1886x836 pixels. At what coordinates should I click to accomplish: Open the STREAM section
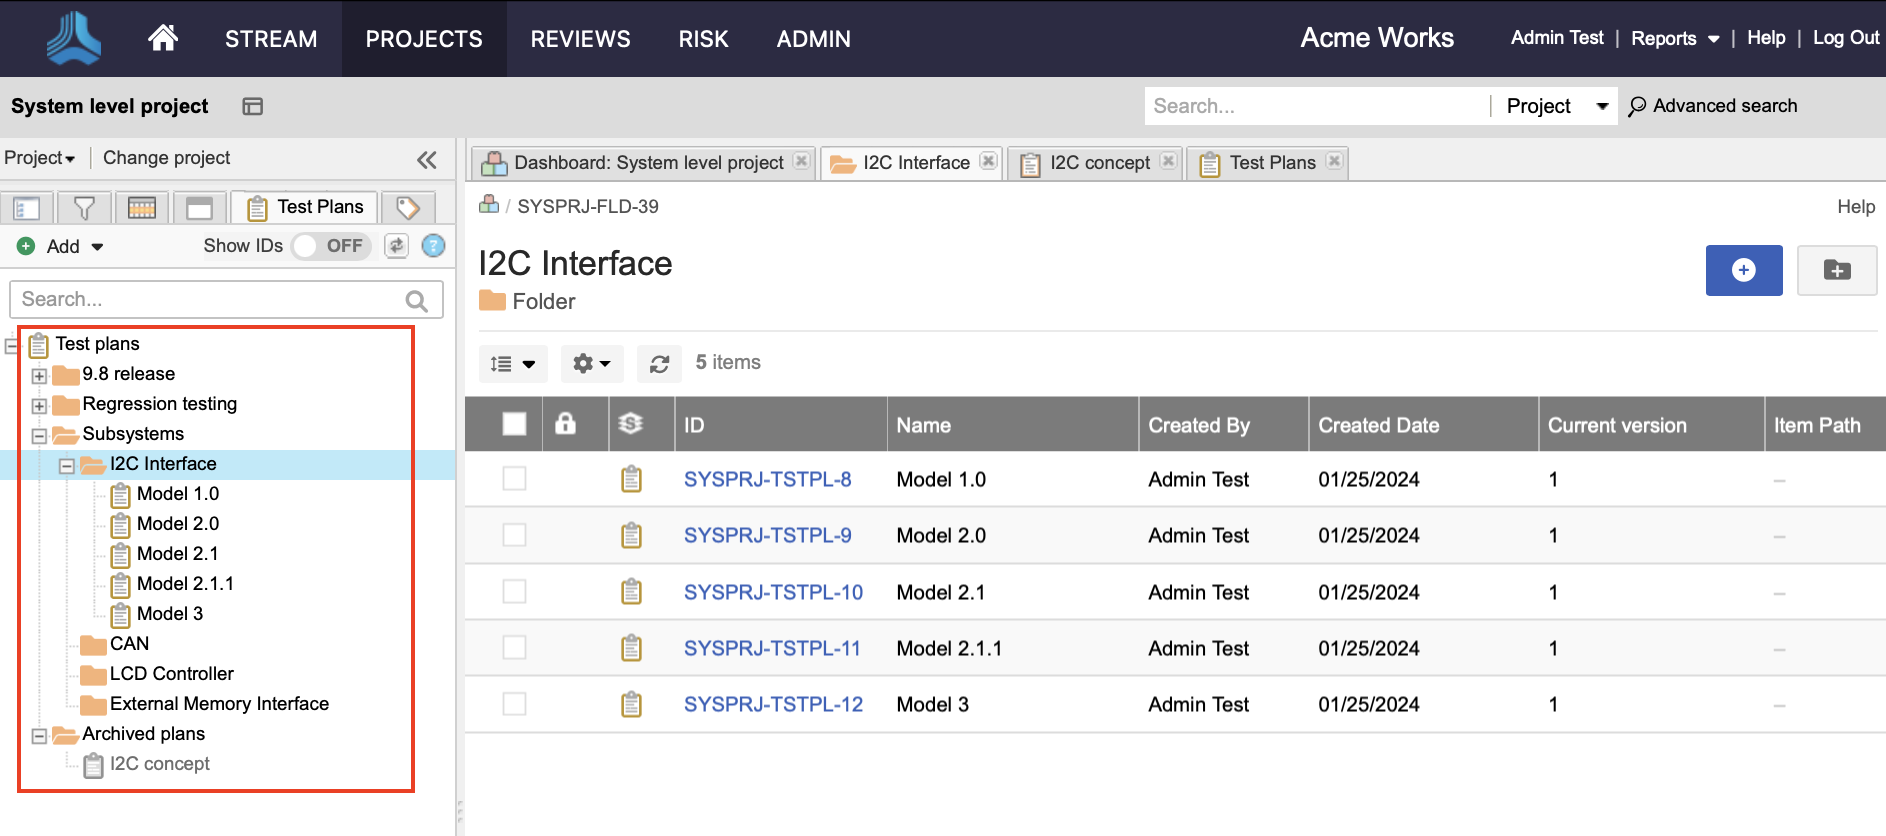271,39
